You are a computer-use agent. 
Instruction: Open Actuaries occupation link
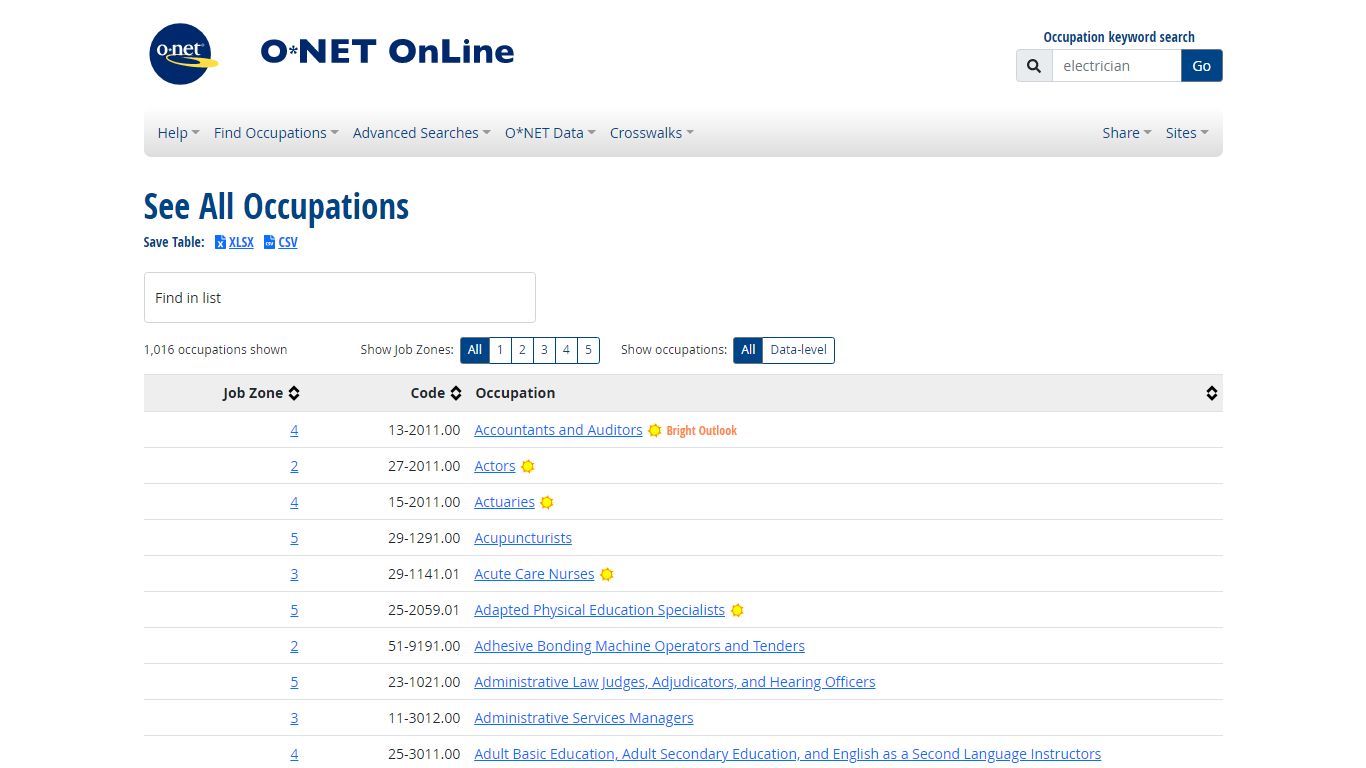point(504,502)
